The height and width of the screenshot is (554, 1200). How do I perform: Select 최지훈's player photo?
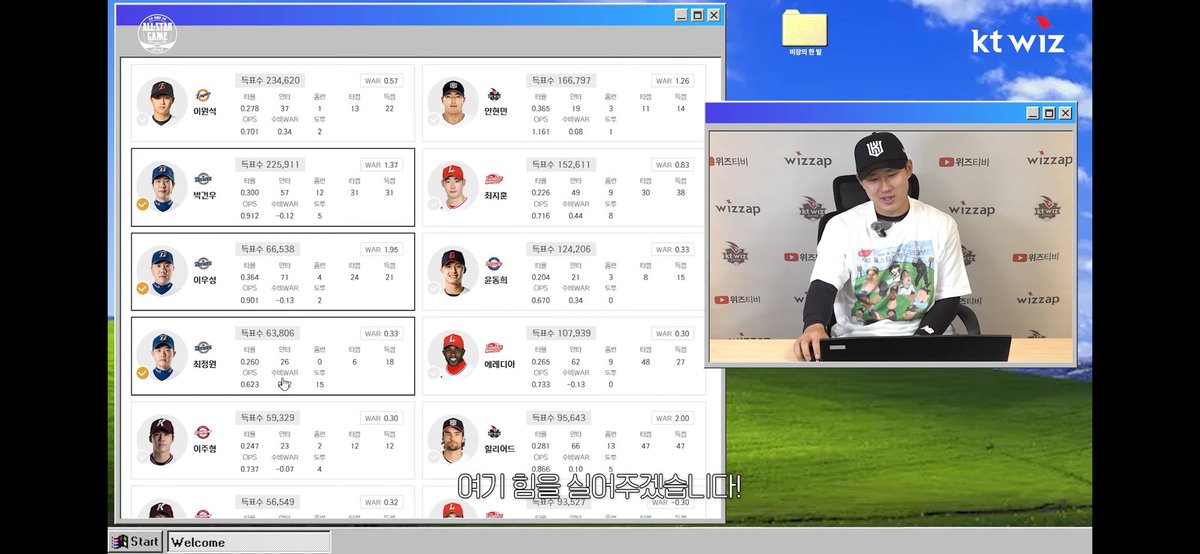coord(453,186)
